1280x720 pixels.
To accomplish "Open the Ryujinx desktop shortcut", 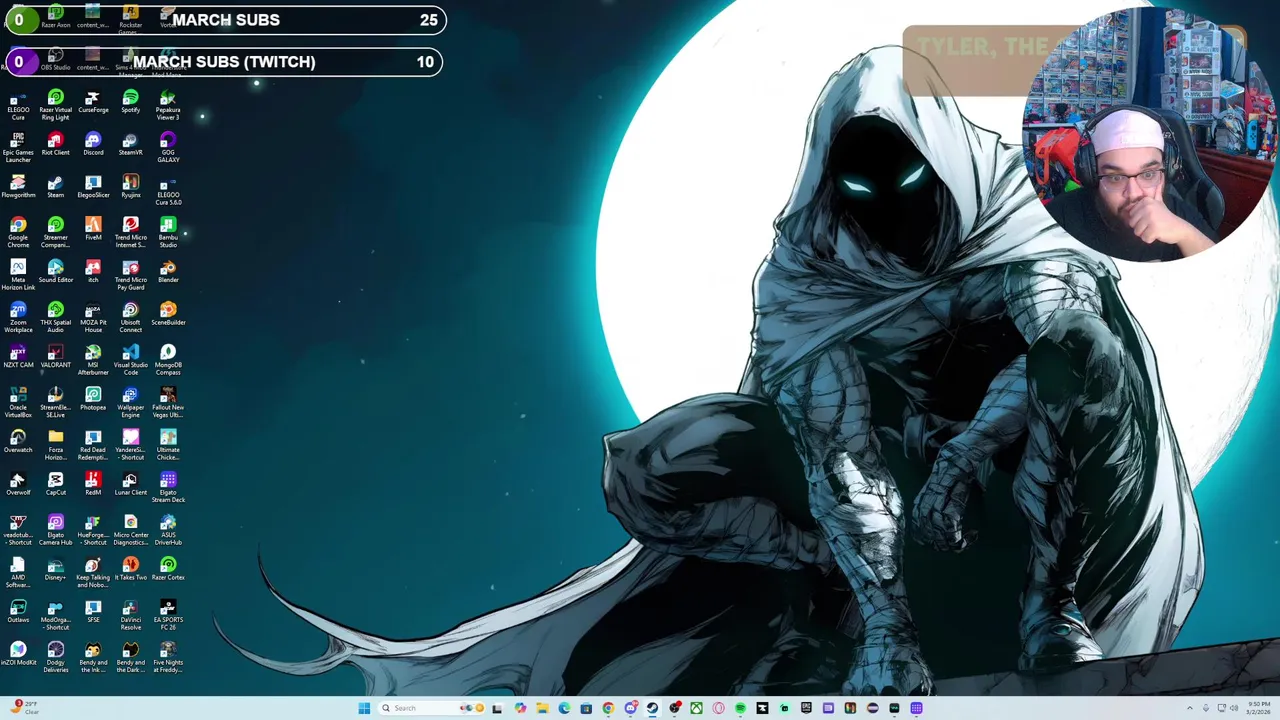I will click(130, 187).
